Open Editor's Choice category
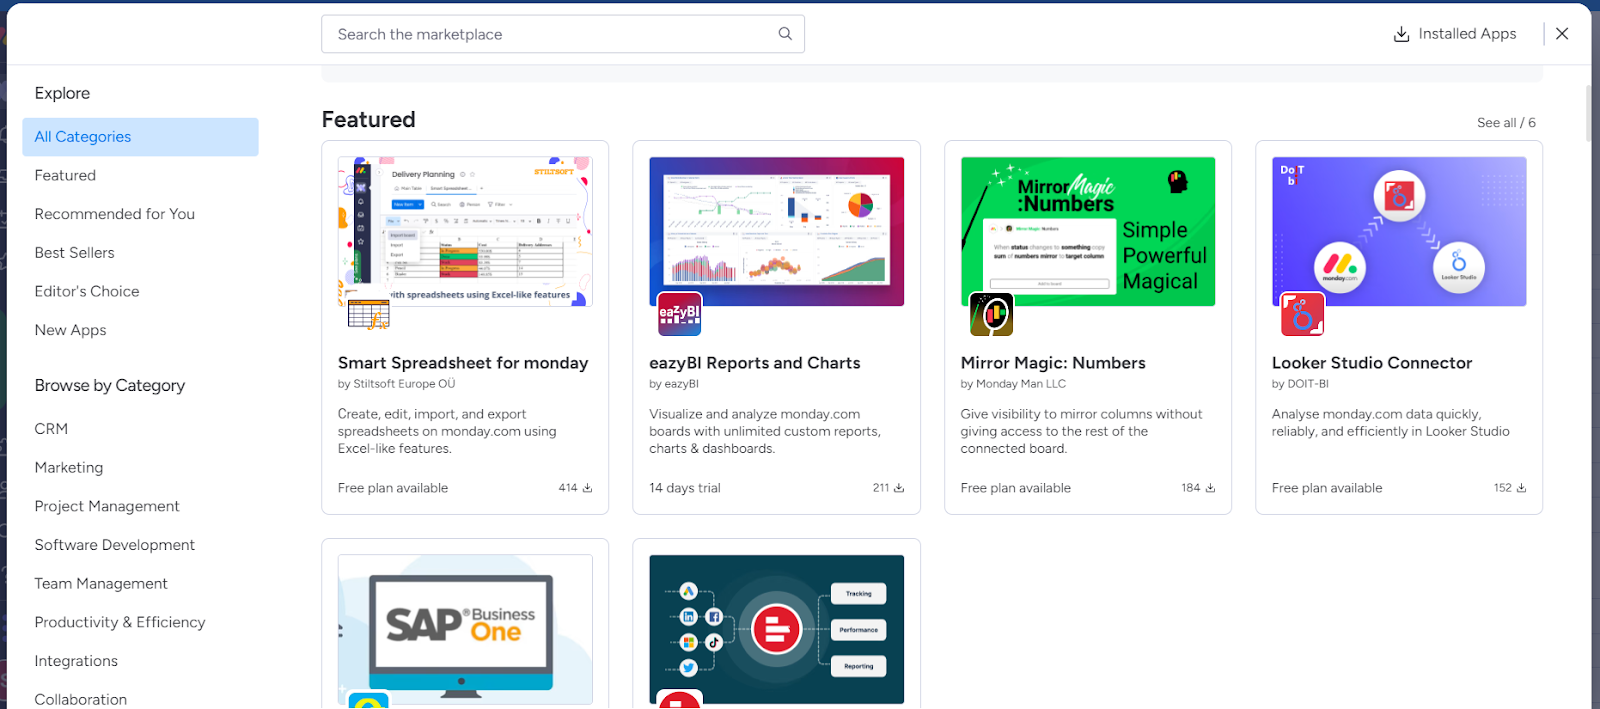This screenshot has width=1600, height=709. click(87, 291)
